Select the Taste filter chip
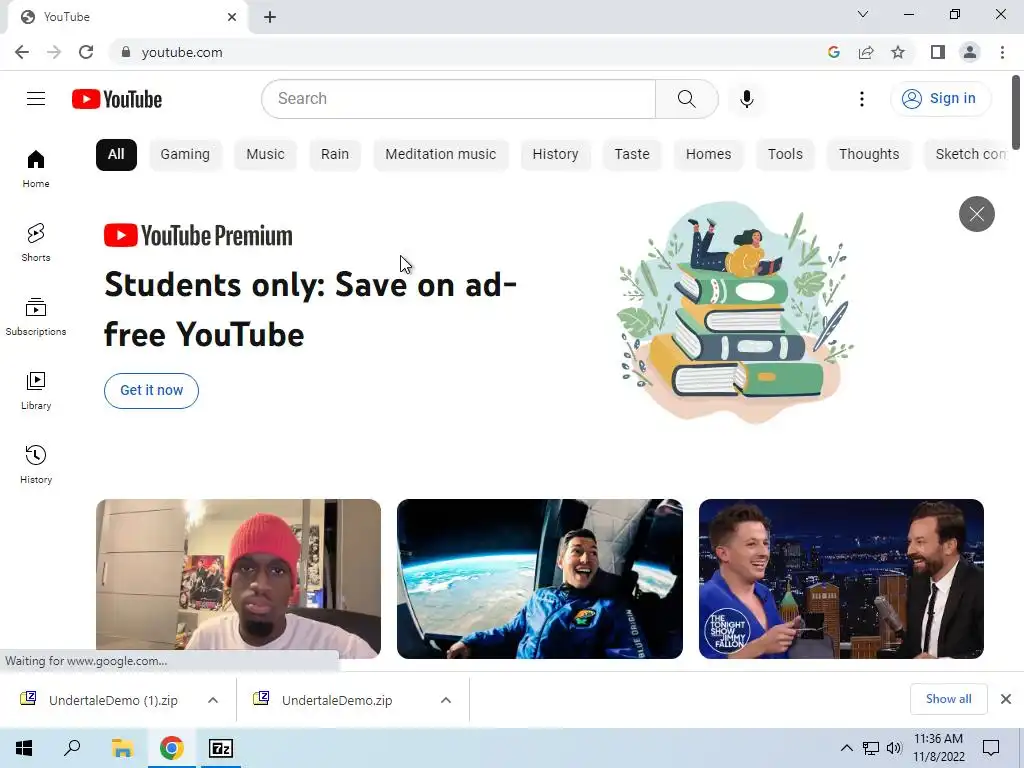Screen dimensions: 1024x768 [632, 155]
